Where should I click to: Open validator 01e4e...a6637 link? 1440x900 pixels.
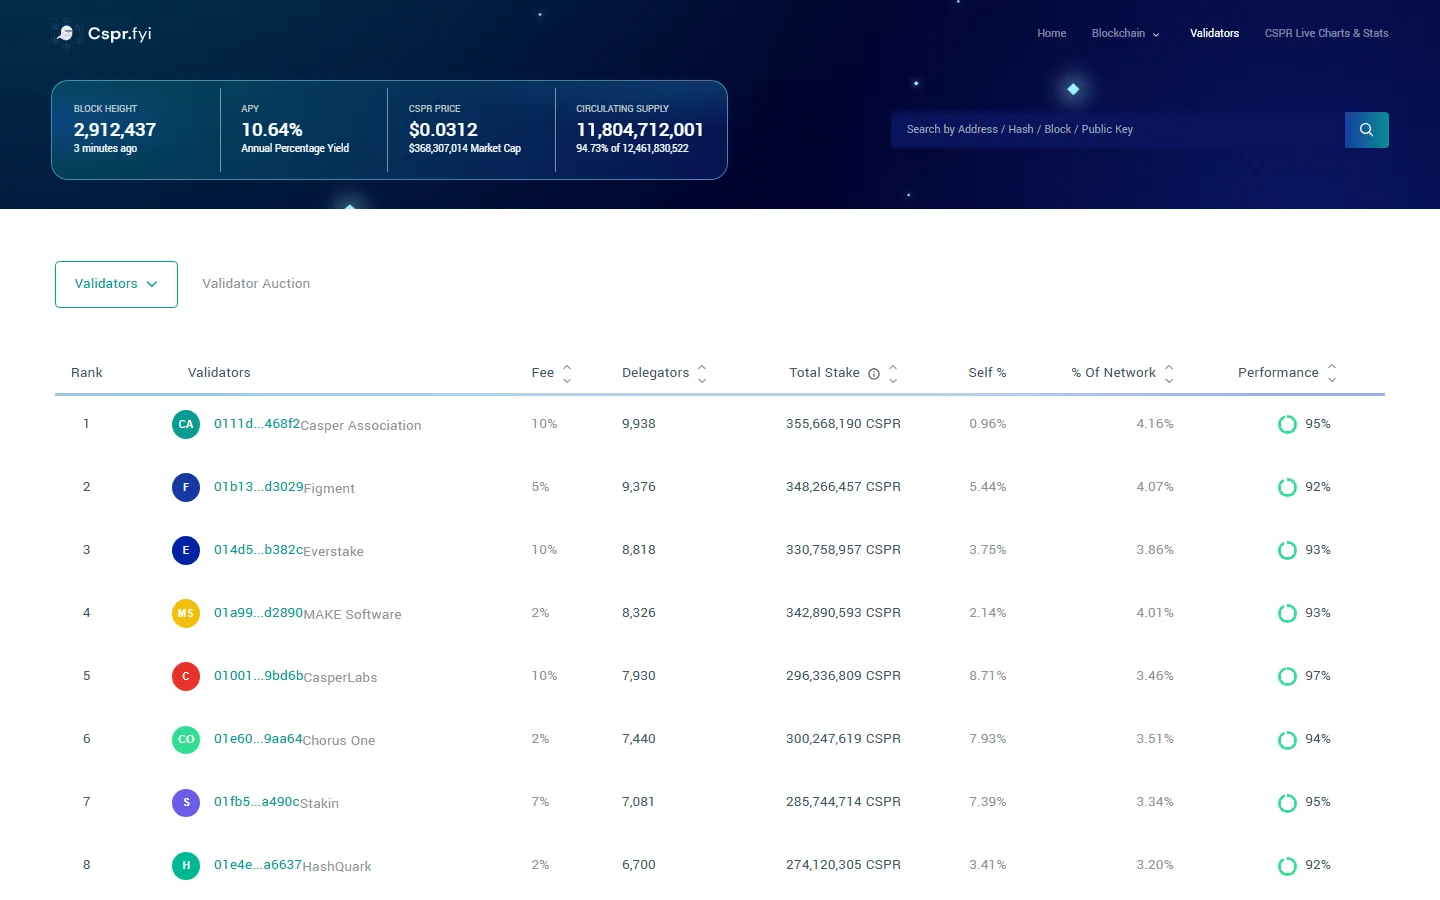click(258, 865)
